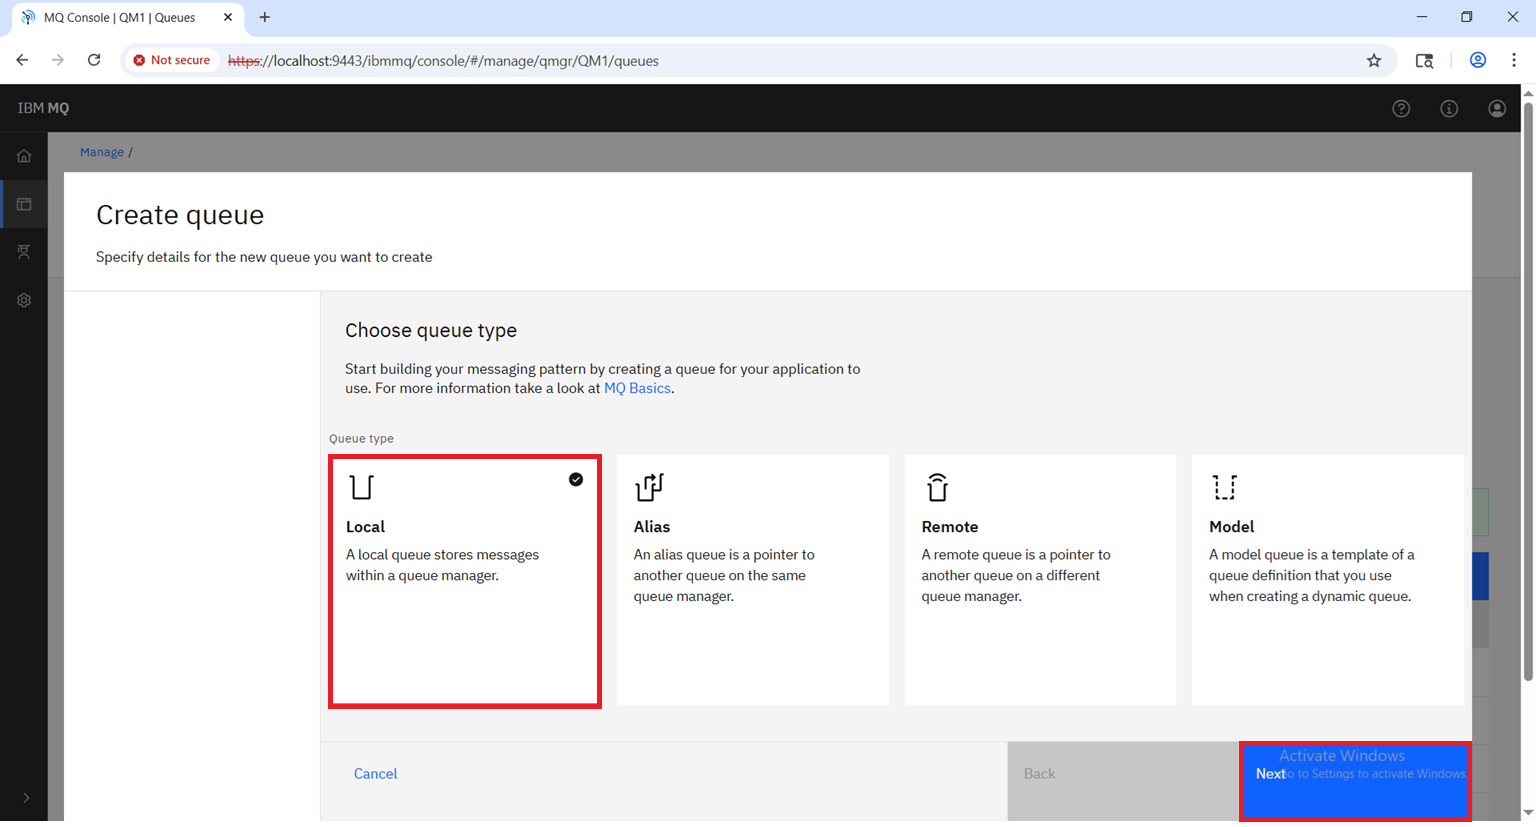
Task: Click the Model queue dashed icon
Action: point(1225,487)
